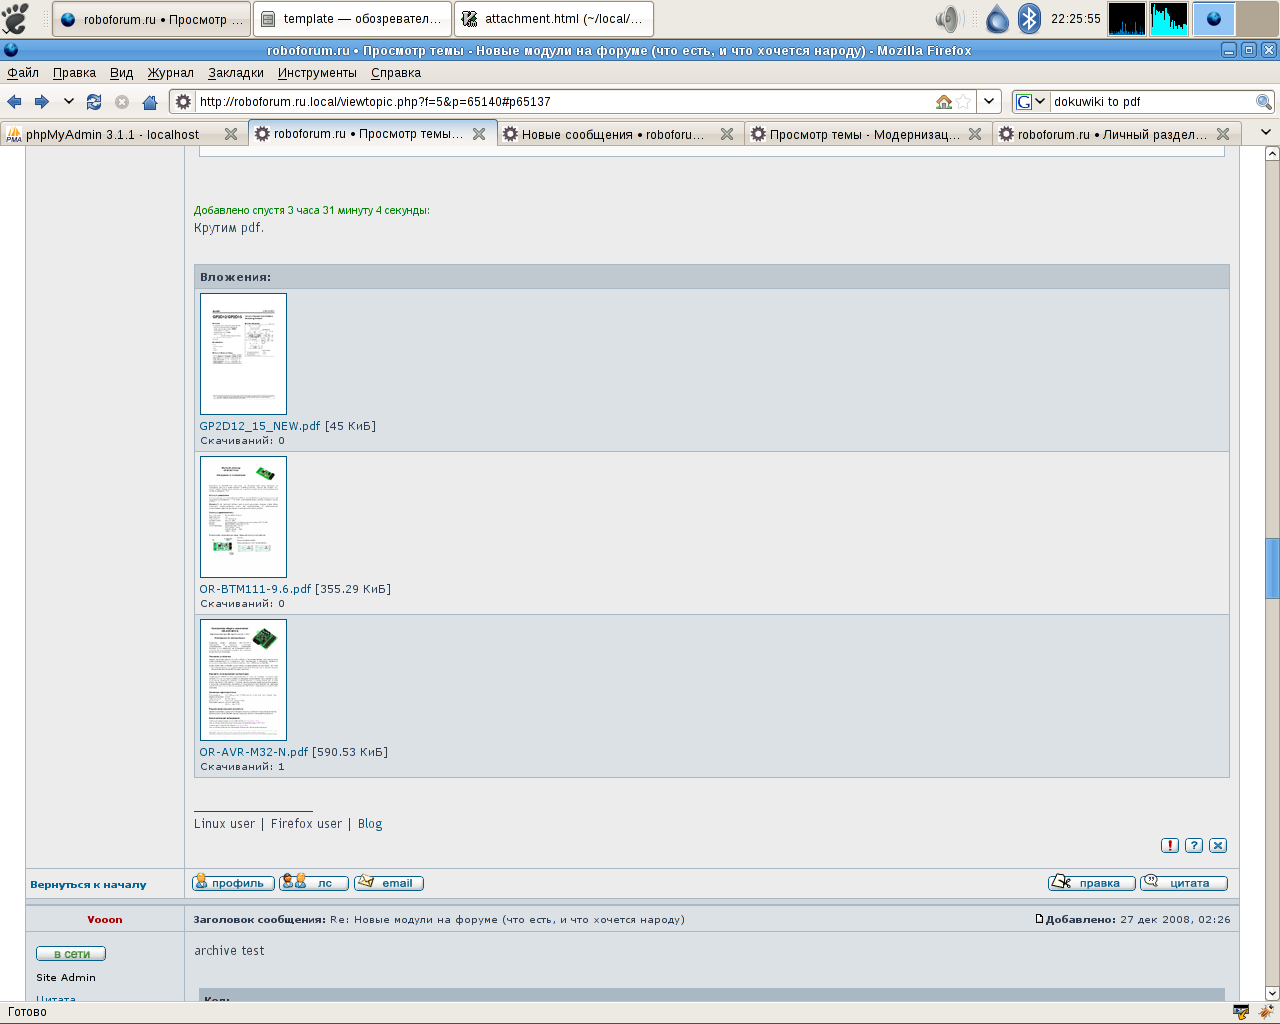Open the Закладки menu

tap(236, 73)
